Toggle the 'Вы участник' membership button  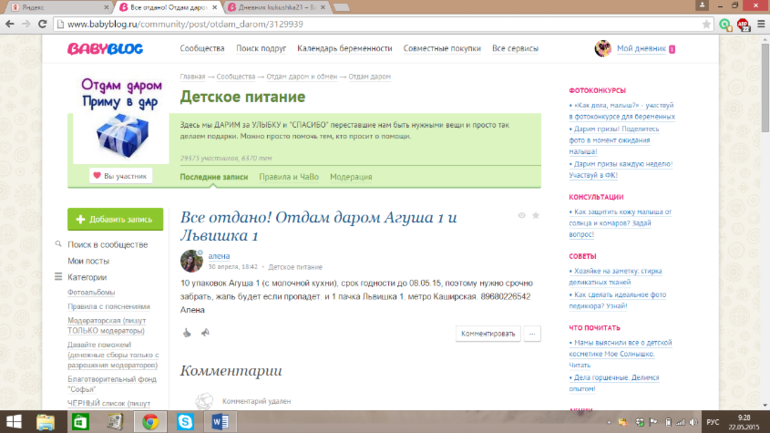(x=120, y=176)
